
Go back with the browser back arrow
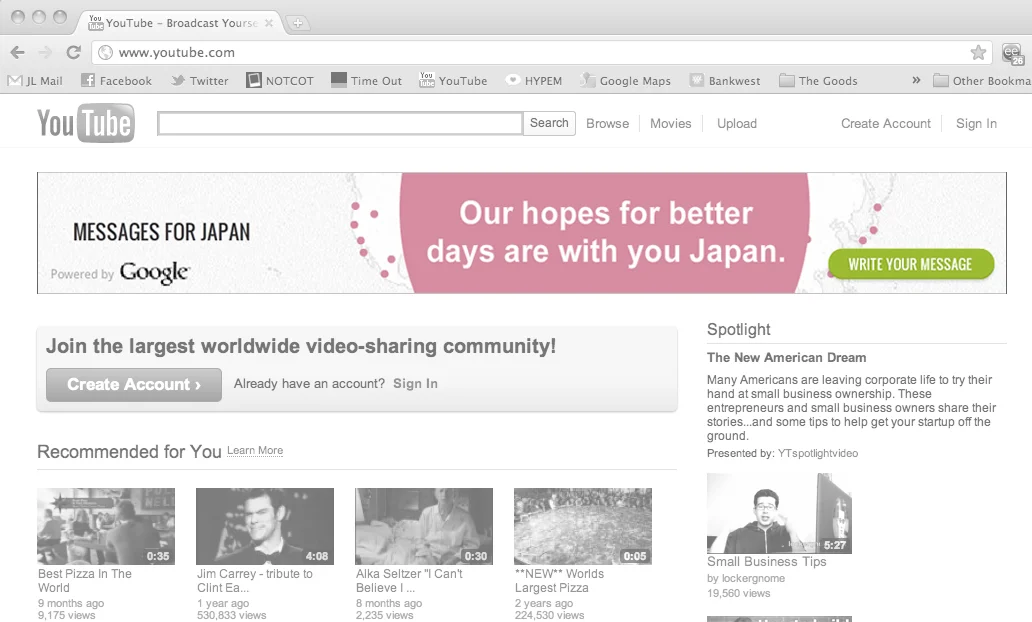coord(18,52)
